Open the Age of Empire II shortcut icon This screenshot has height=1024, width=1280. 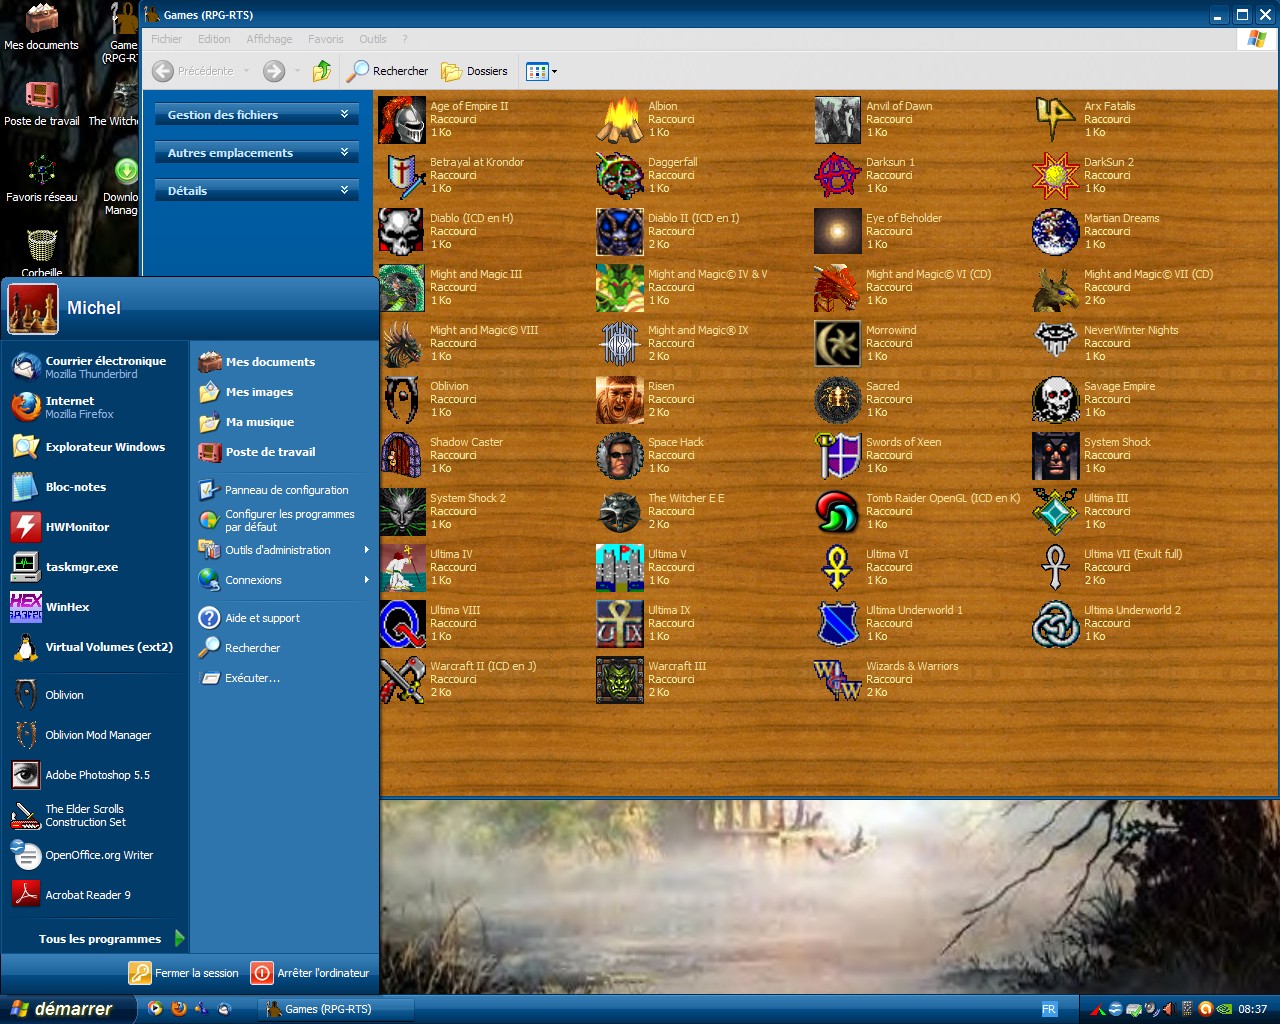click(402, 120)
